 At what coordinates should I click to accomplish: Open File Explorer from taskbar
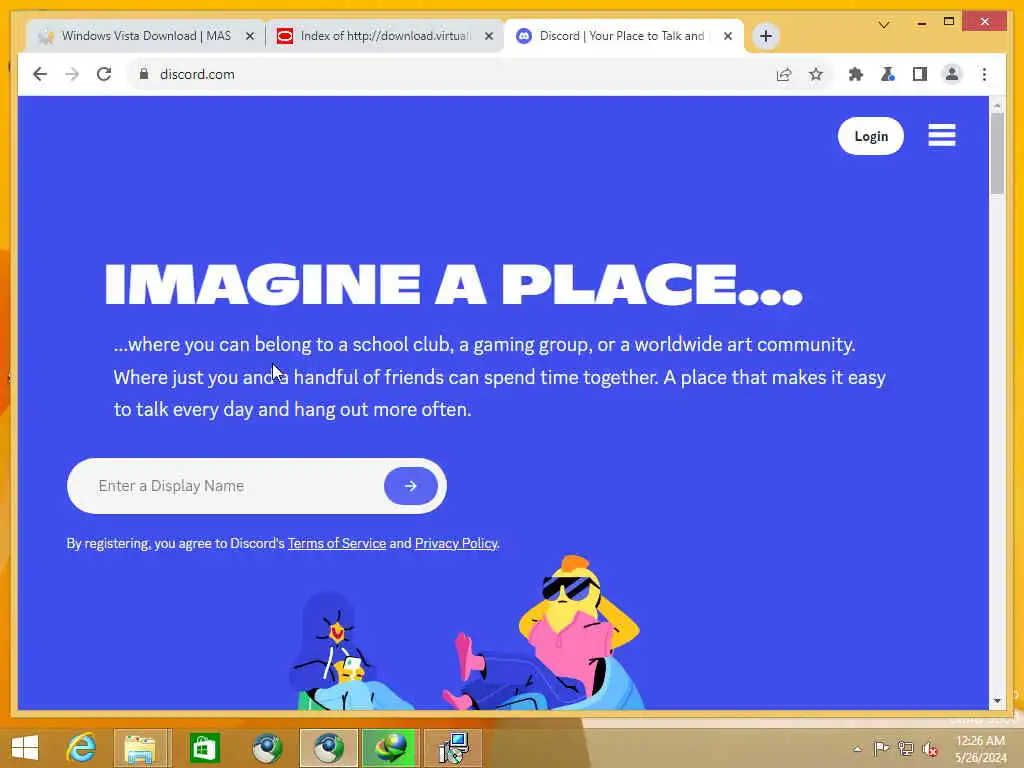click(x=142, y=748)
